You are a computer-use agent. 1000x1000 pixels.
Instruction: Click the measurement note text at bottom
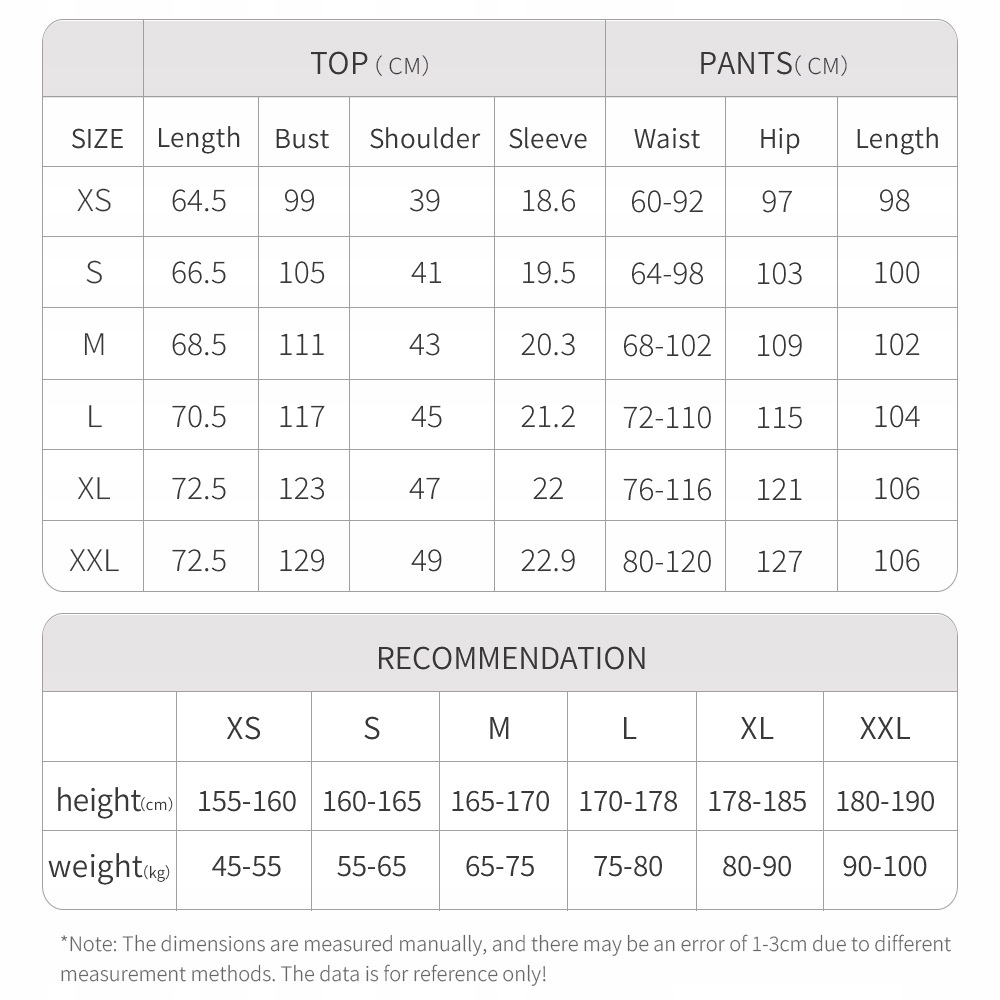point(505,958)
